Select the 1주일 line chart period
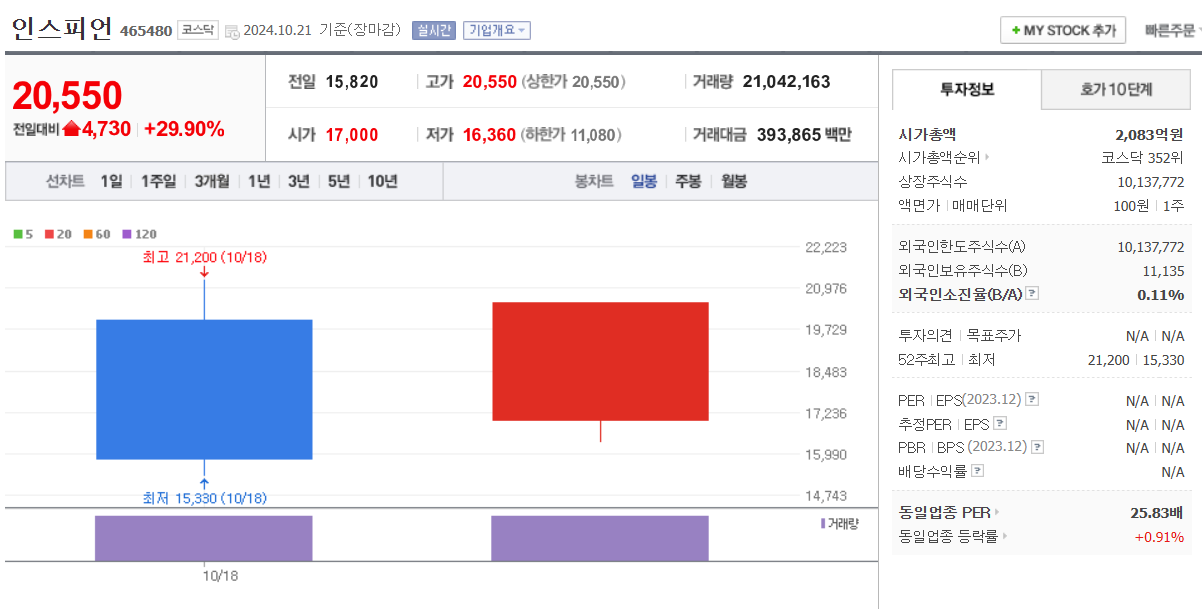The height and width of the screenshot is (609, 1202). (158, 181)
